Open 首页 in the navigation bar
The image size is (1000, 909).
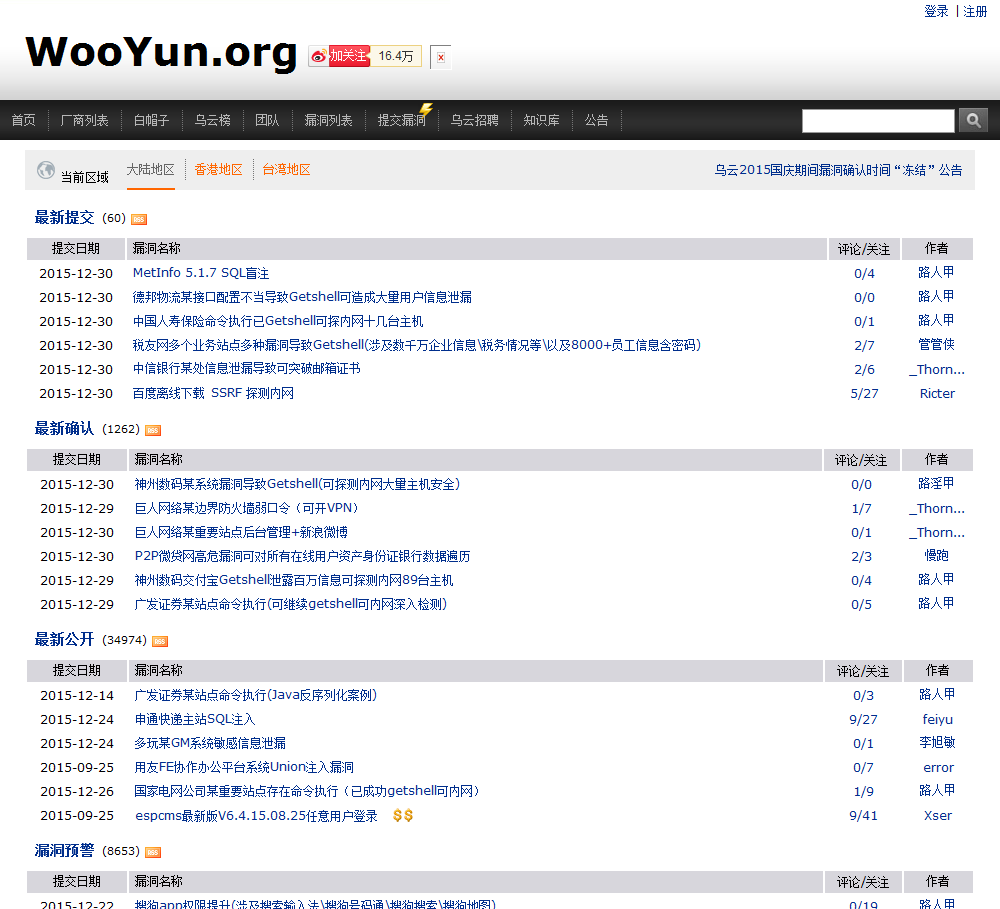tap(24, 120)
